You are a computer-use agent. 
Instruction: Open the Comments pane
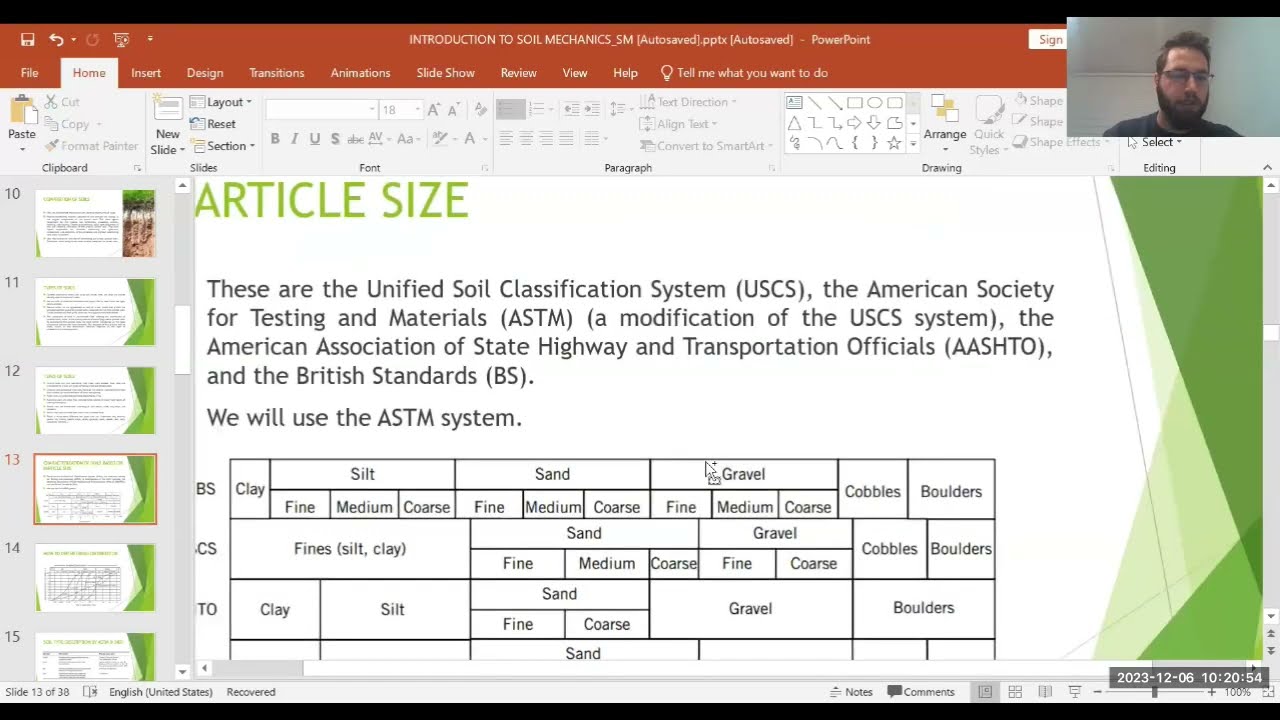coord(921,692)
